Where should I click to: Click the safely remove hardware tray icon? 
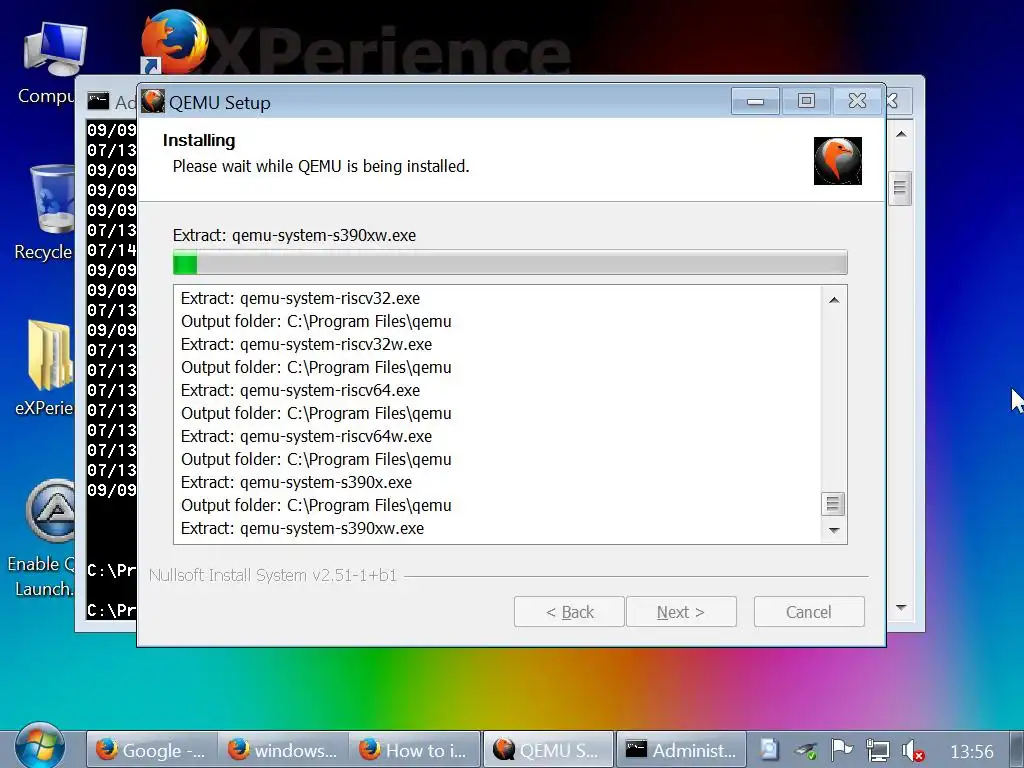805,750
